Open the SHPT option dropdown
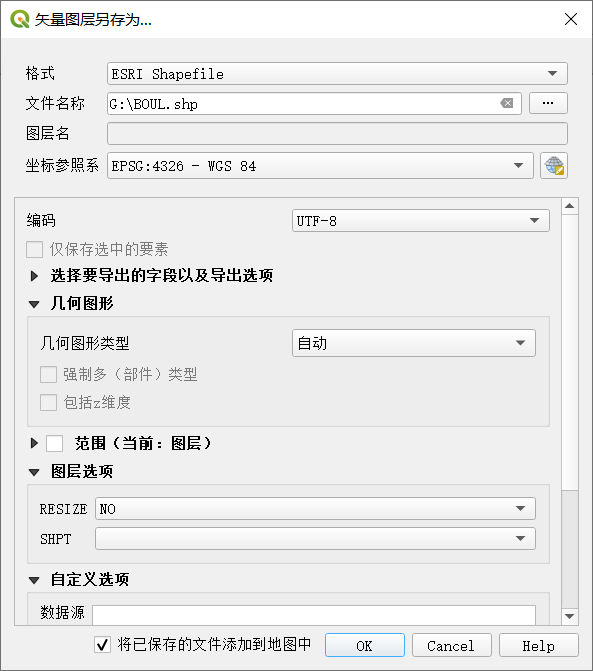The image size is (593, 671). tap(315, 538)
